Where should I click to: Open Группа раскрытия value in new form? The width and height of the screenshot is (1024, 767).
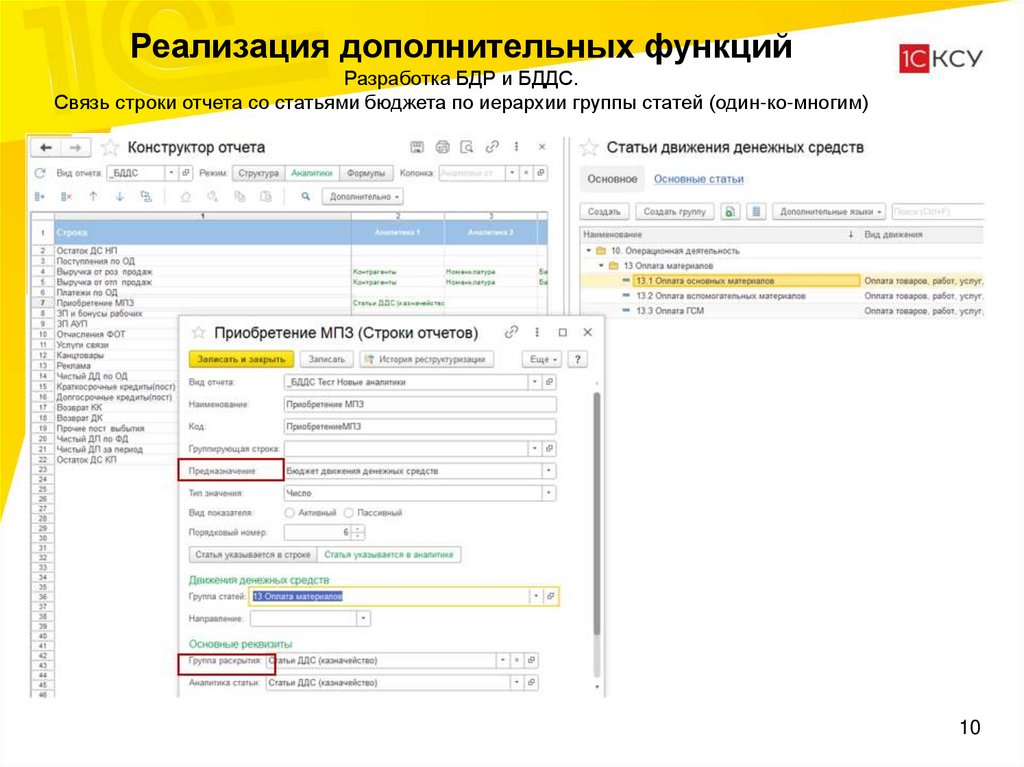click(x=531, y=661)
